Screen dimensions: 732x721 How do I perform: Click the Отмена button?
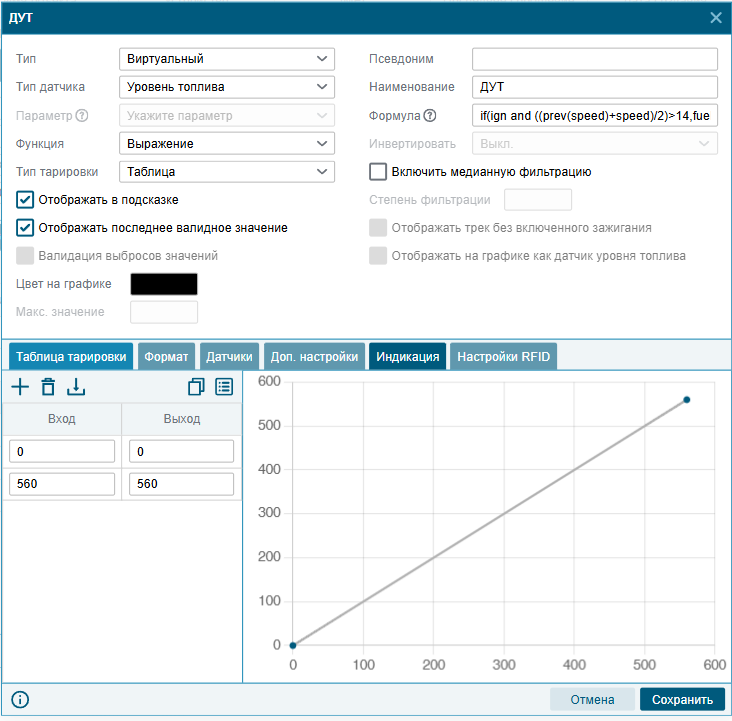(x=591, y=700)
